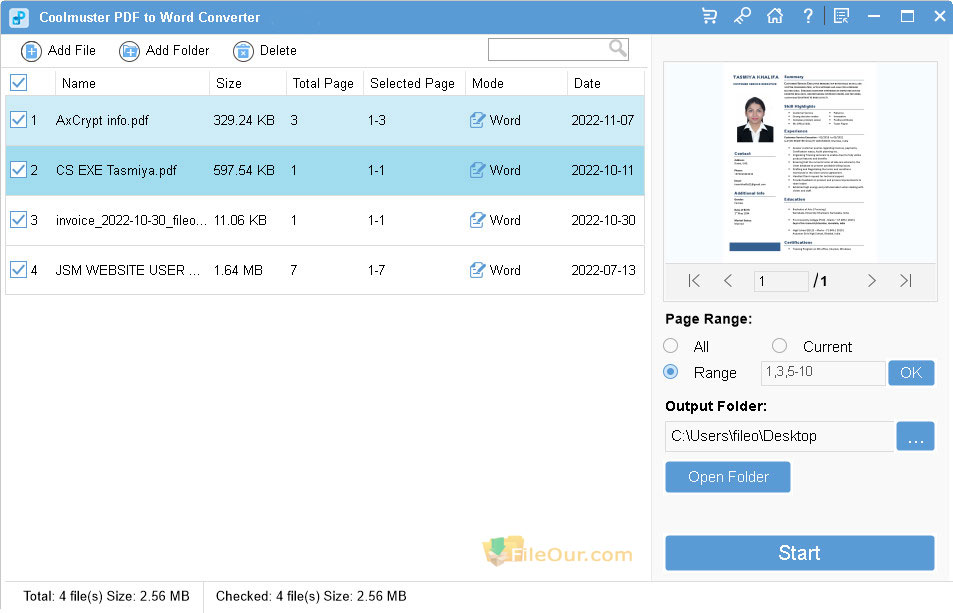This screenshot has height=613, width=953.
Task: Open the registration key icon
Action: point(742,16)
